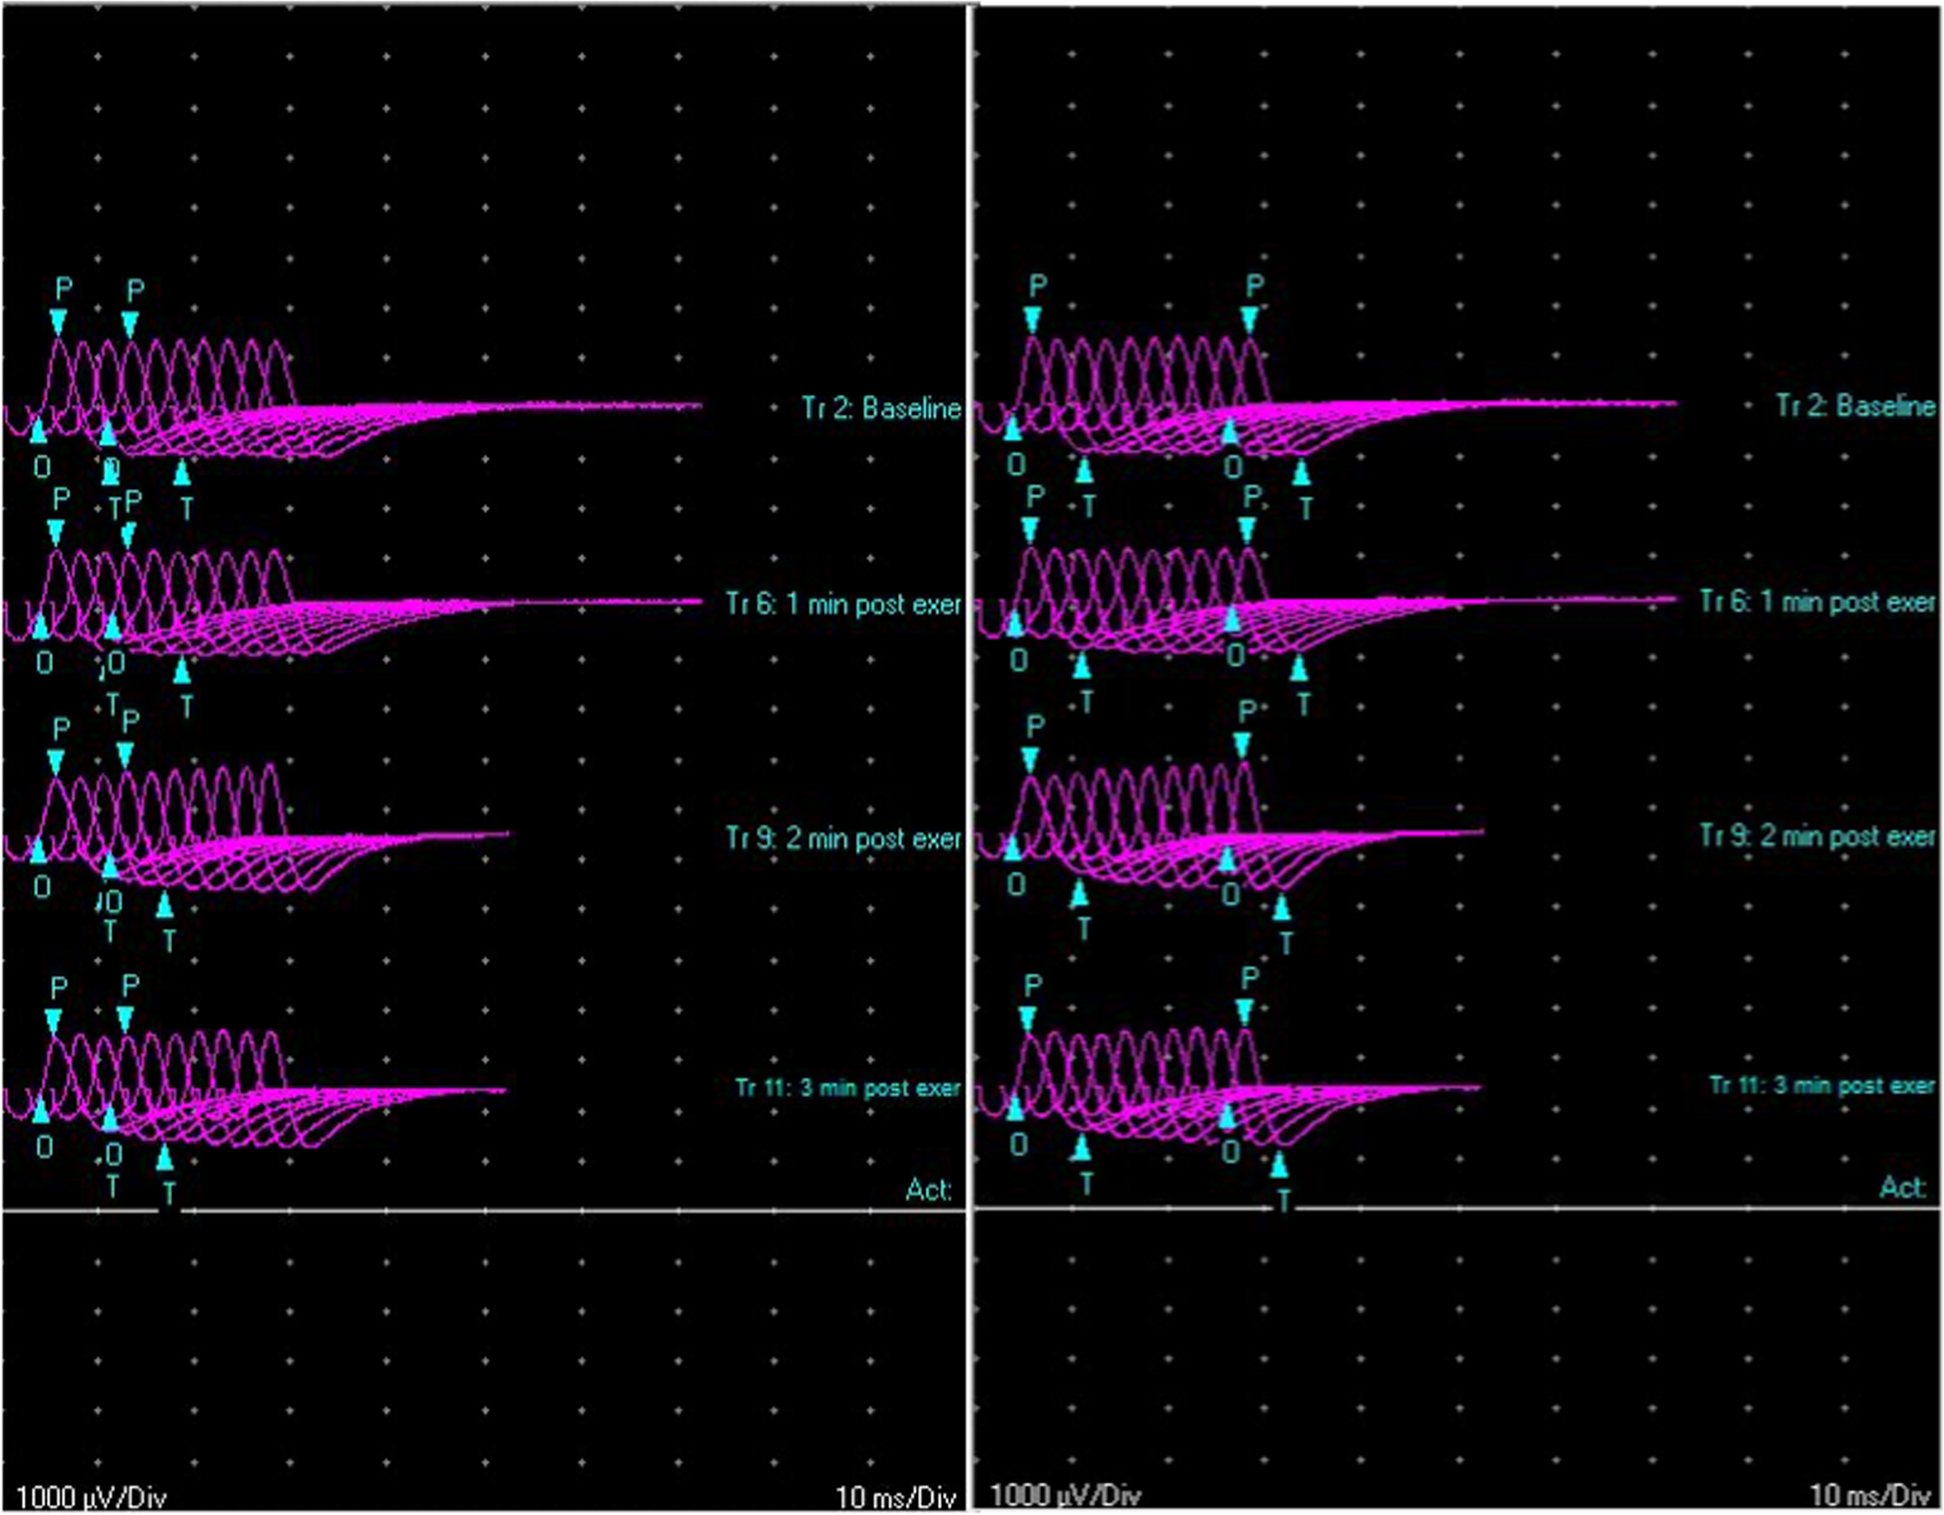Select 'Tr 11: 3 min post exer' label, left panel
Screen dimensions: 1944x1515
(848, 1088)
